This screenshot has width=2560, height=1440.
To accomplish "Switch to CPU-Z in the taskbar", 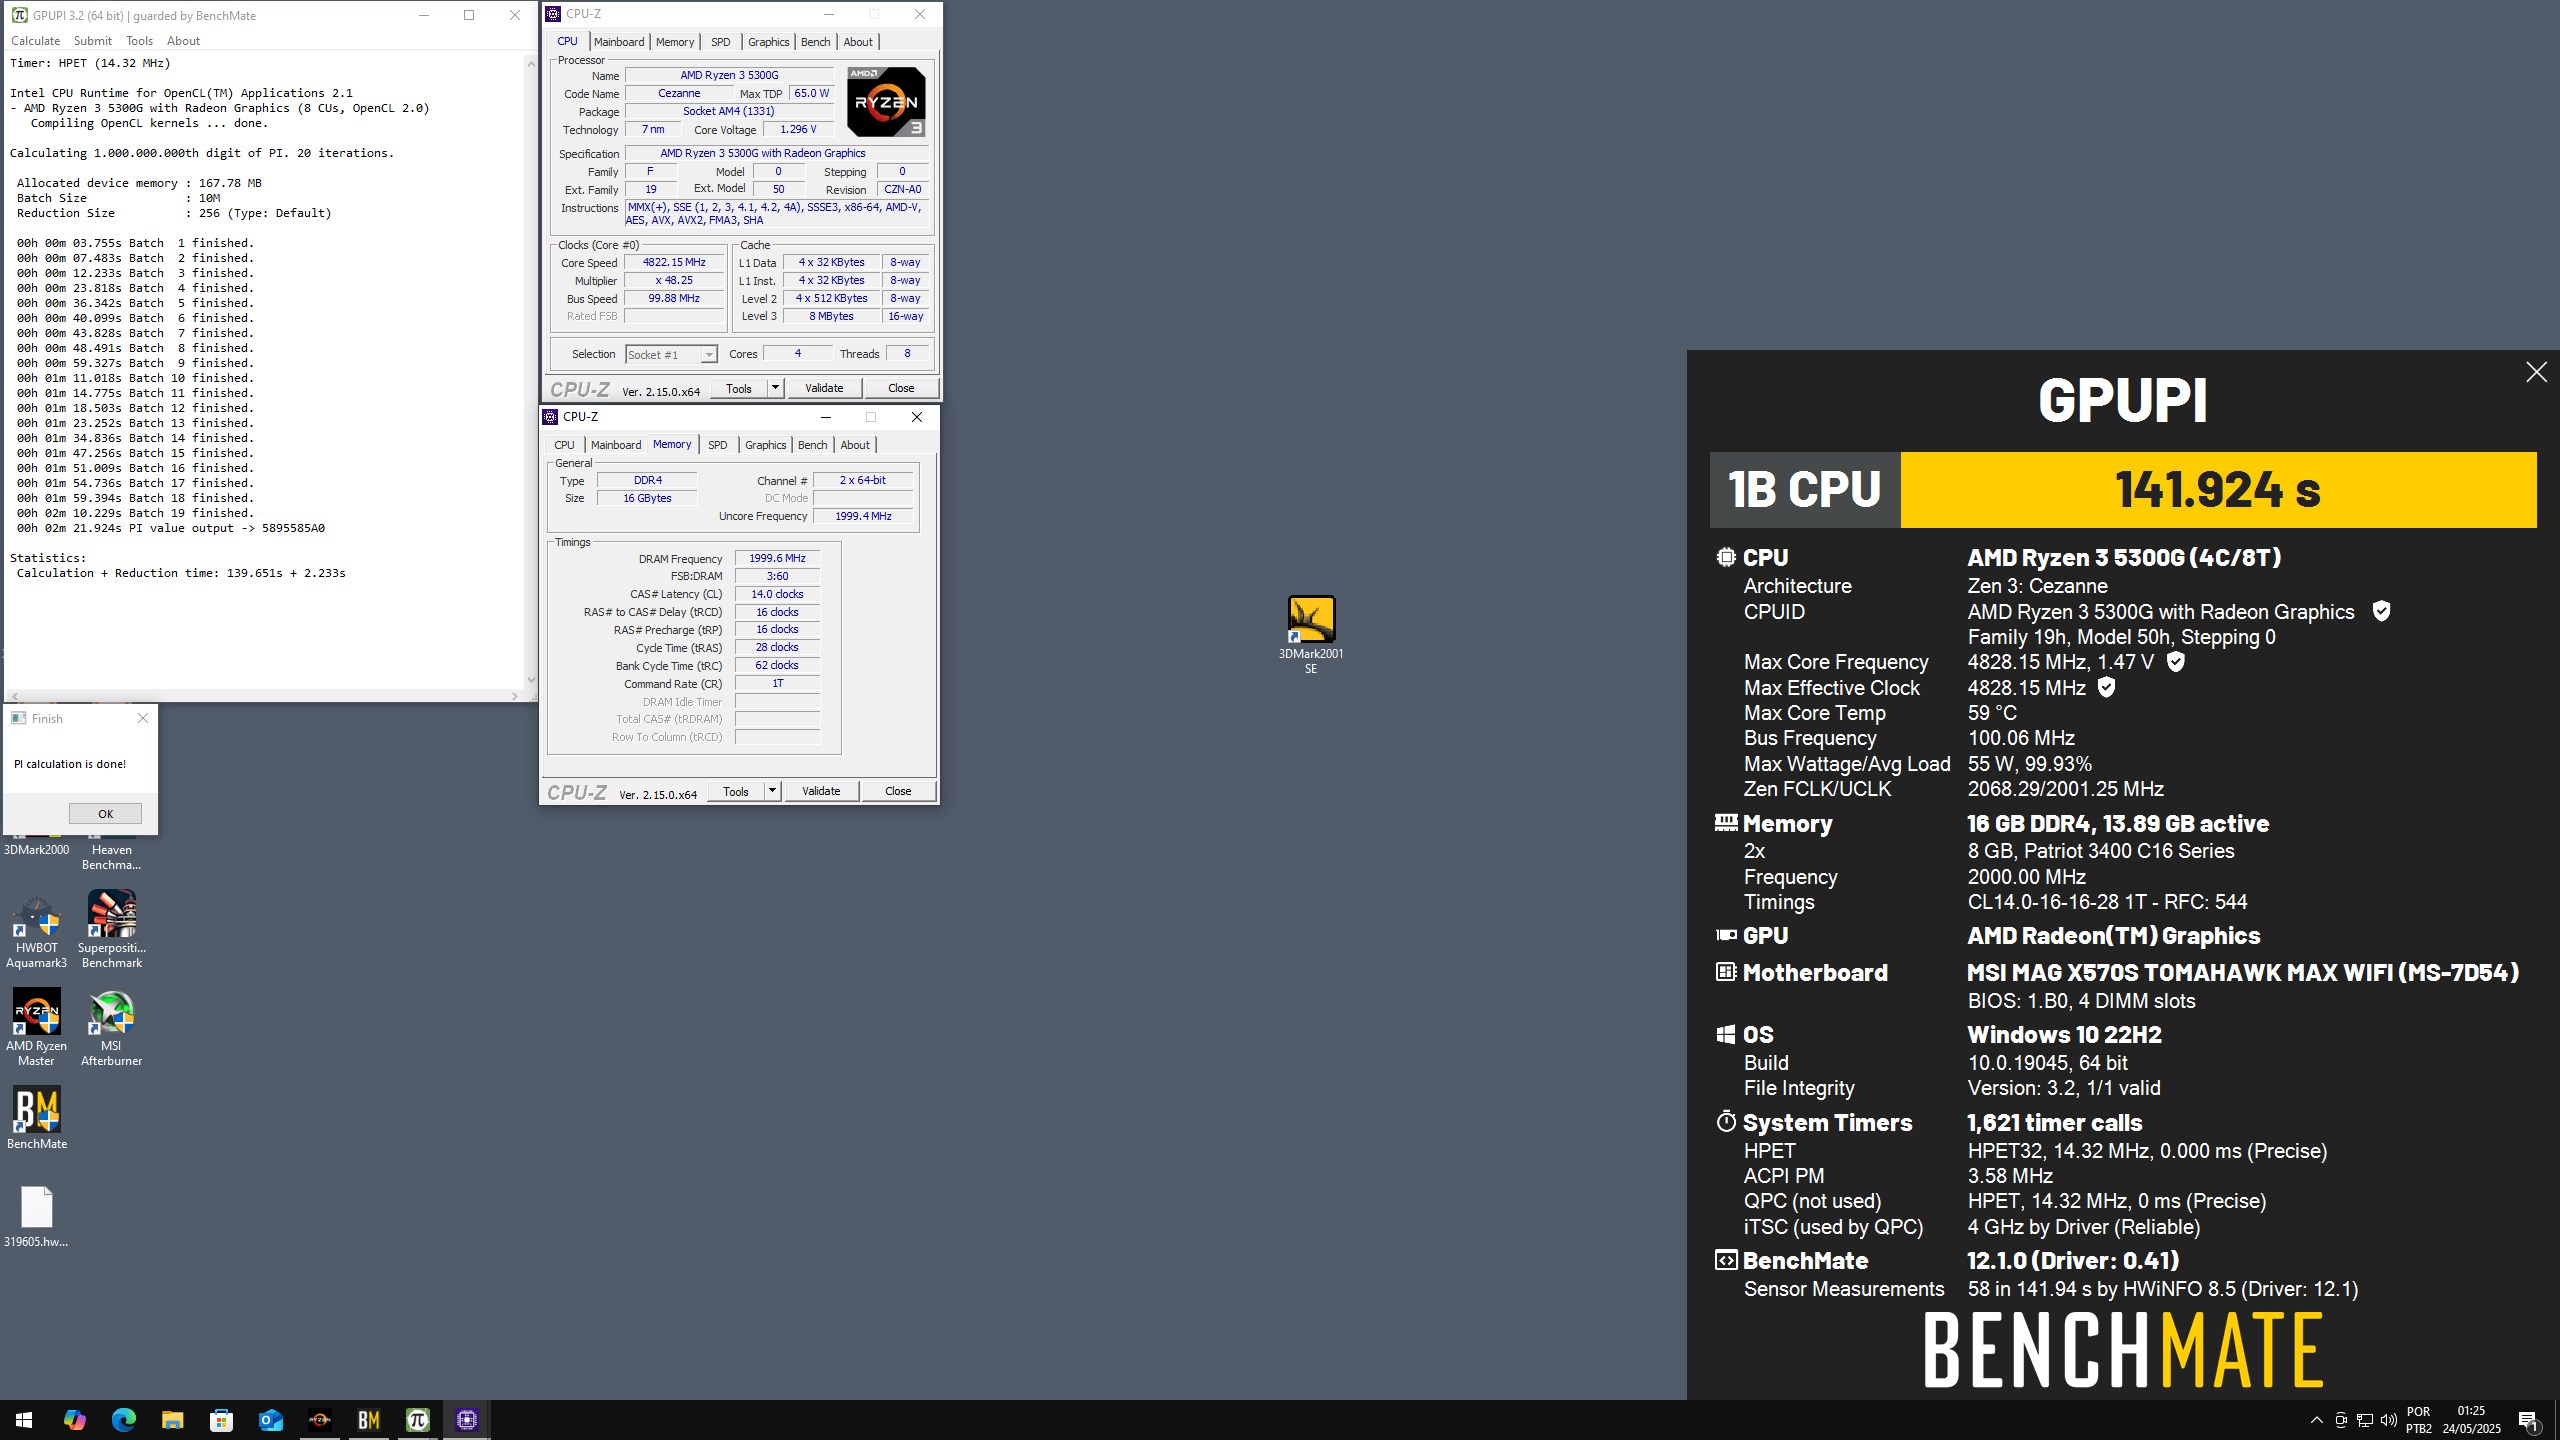I will [x=466, y=1420].
